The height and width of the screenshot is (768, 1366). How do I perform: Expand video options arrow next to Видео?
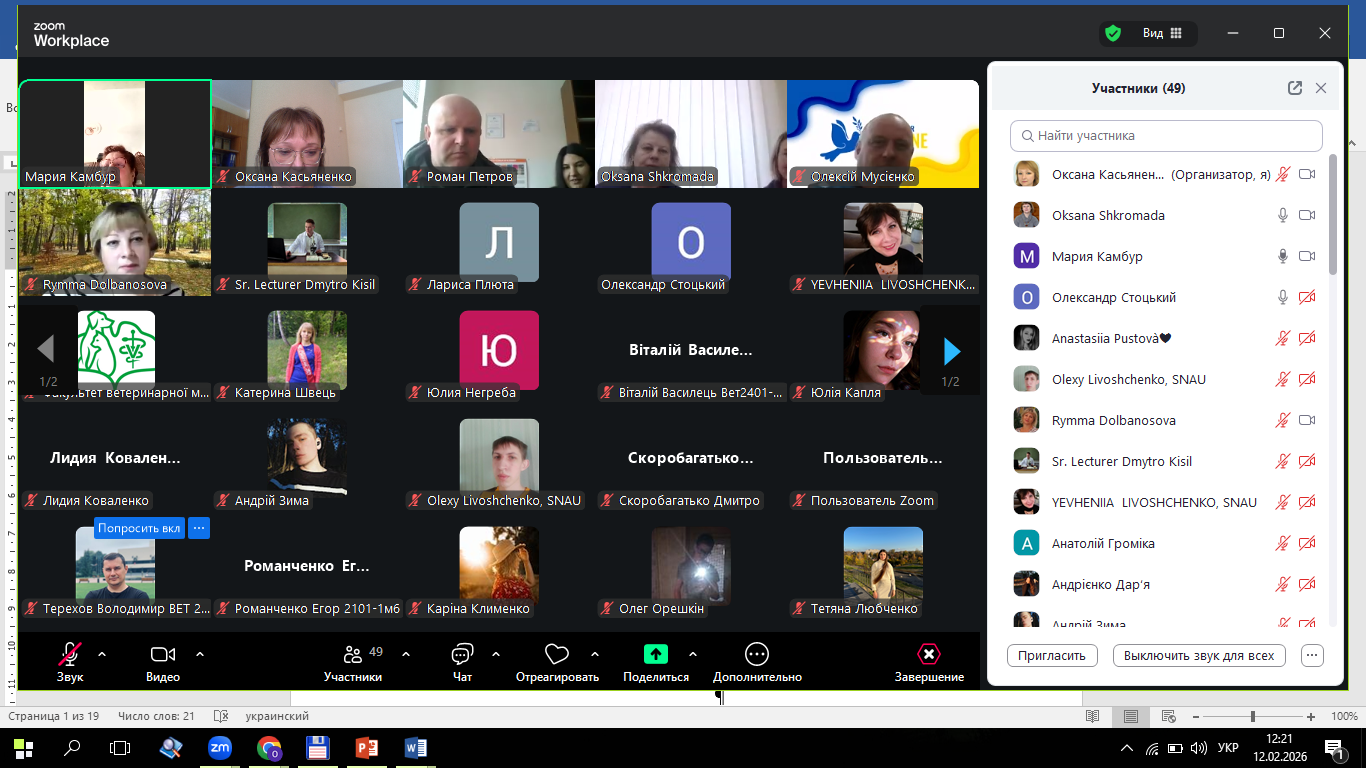point(200,654)
